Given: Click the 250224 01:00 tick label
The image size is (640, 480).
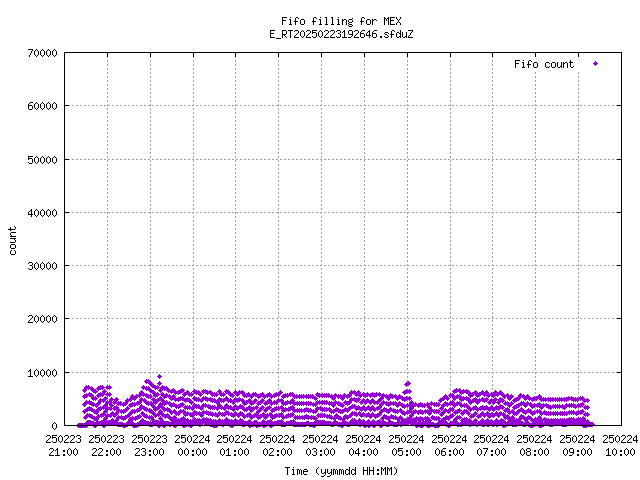Looking at the screenshot, I should click(234, 446).
